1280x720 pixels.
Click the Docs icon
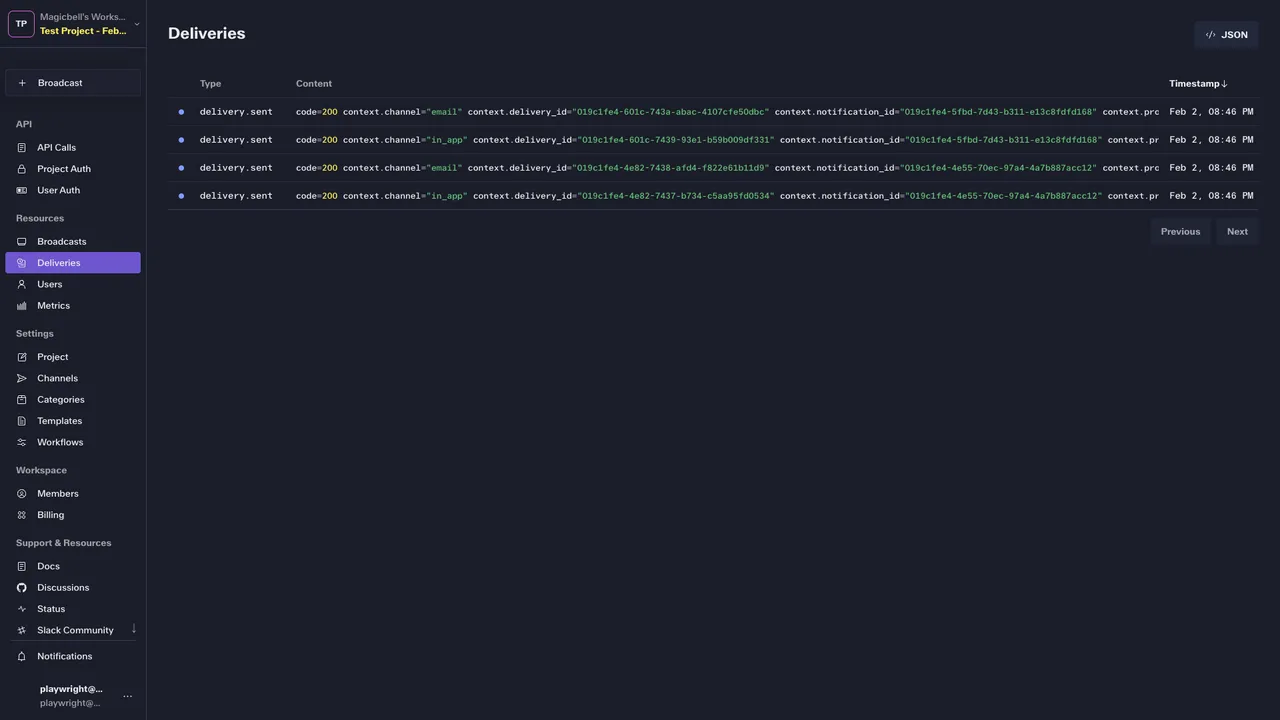pyautogui.click(x=22, y=567)
